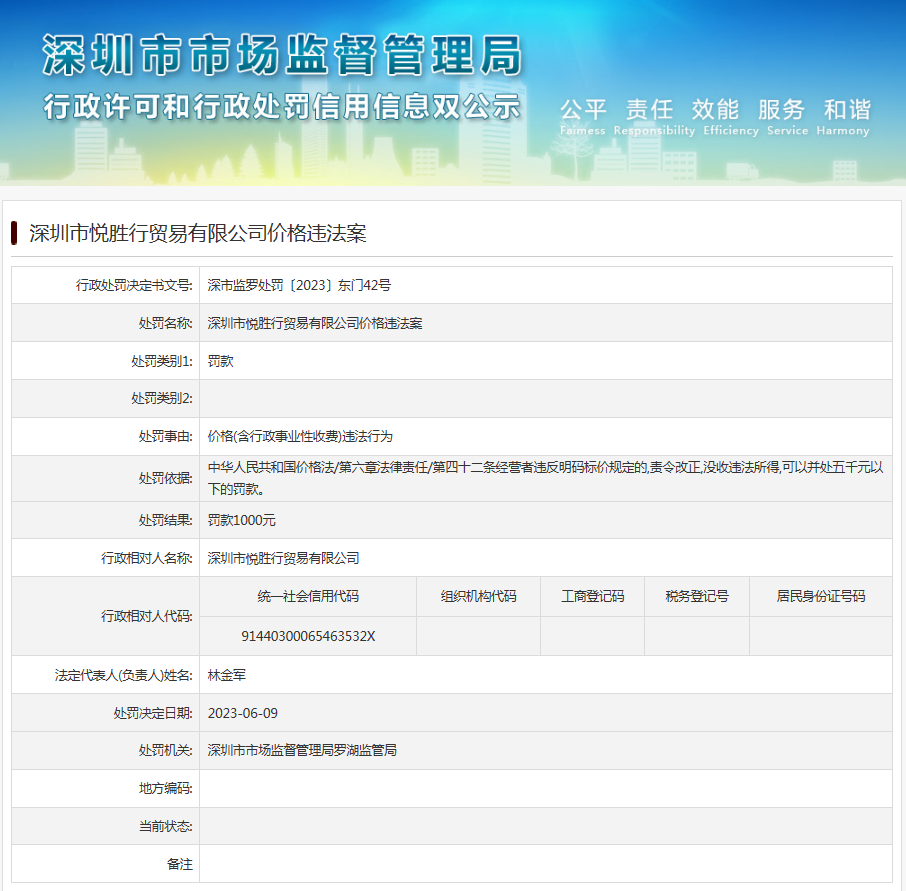Viewport: 906px width, 891px height.
Task: Click the column header 组织机构代码
Action: click(478, 596)
